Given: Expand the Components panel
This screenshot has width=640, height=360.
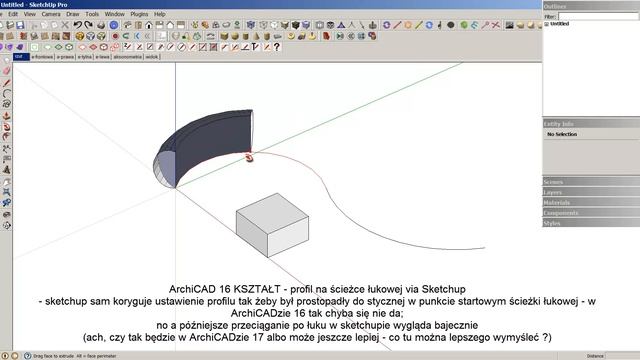Looking at the screenshot, I should (x=591, y=213).
